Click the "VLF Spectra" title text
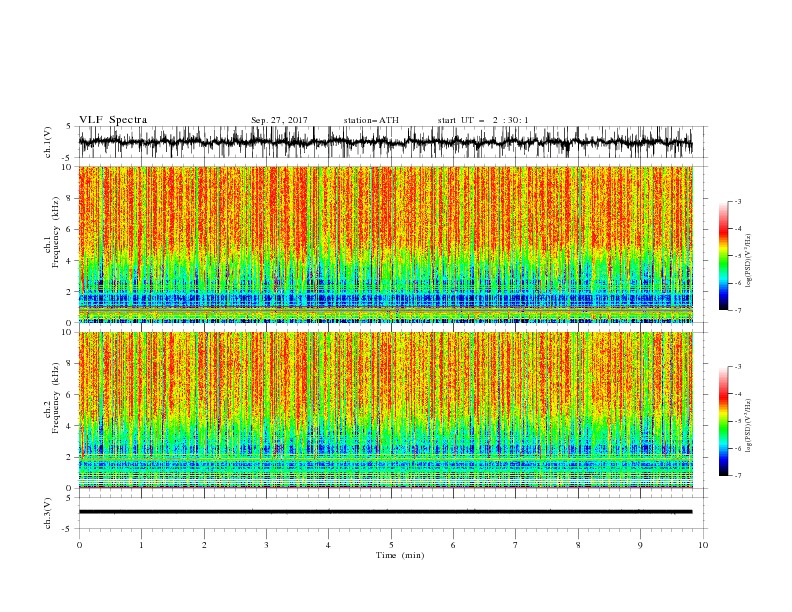This screenshot has width=792, height=612. pyautogui.click(x=113, y=120)
